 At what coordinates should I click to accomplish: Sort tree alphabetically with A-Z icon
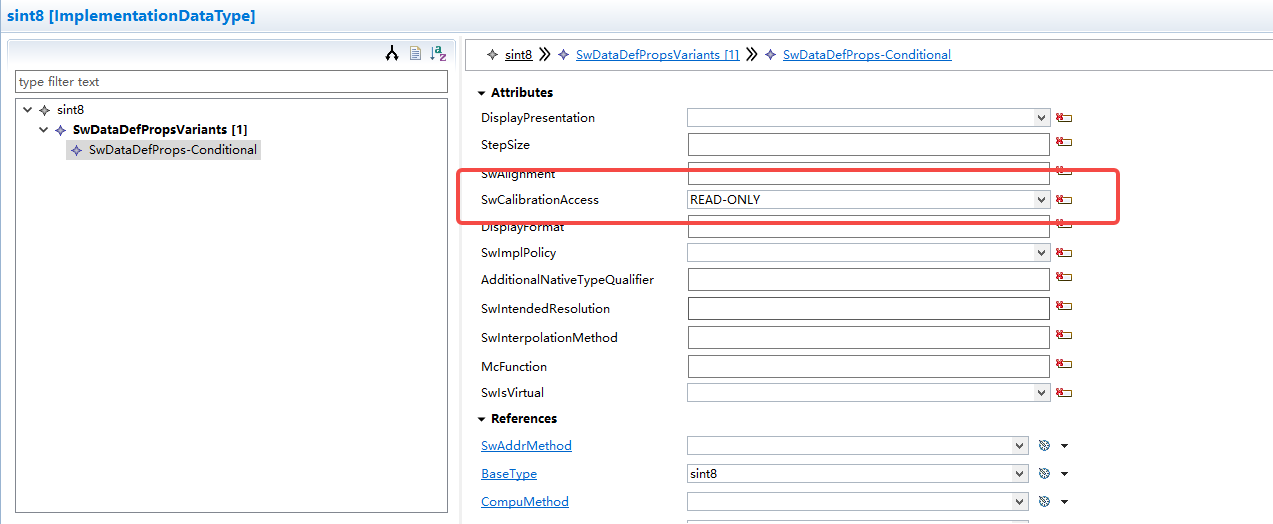pyautogui.click(x=438, y=54)
